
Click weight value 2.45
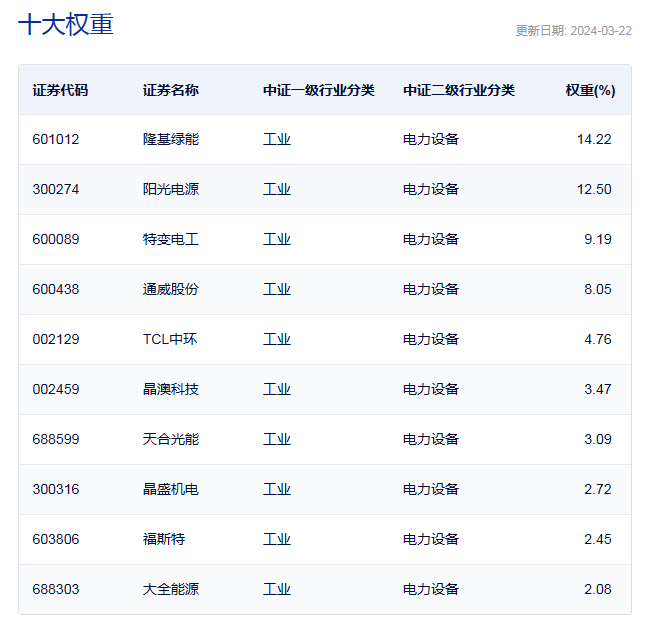598,539
